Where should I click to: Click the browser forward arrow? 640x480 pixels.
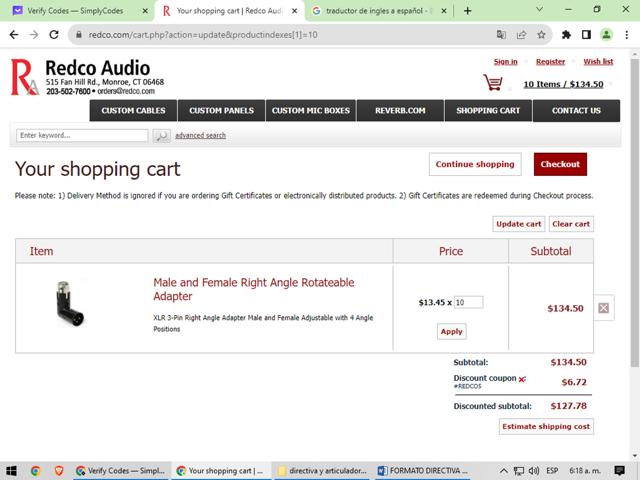[34, 35]
